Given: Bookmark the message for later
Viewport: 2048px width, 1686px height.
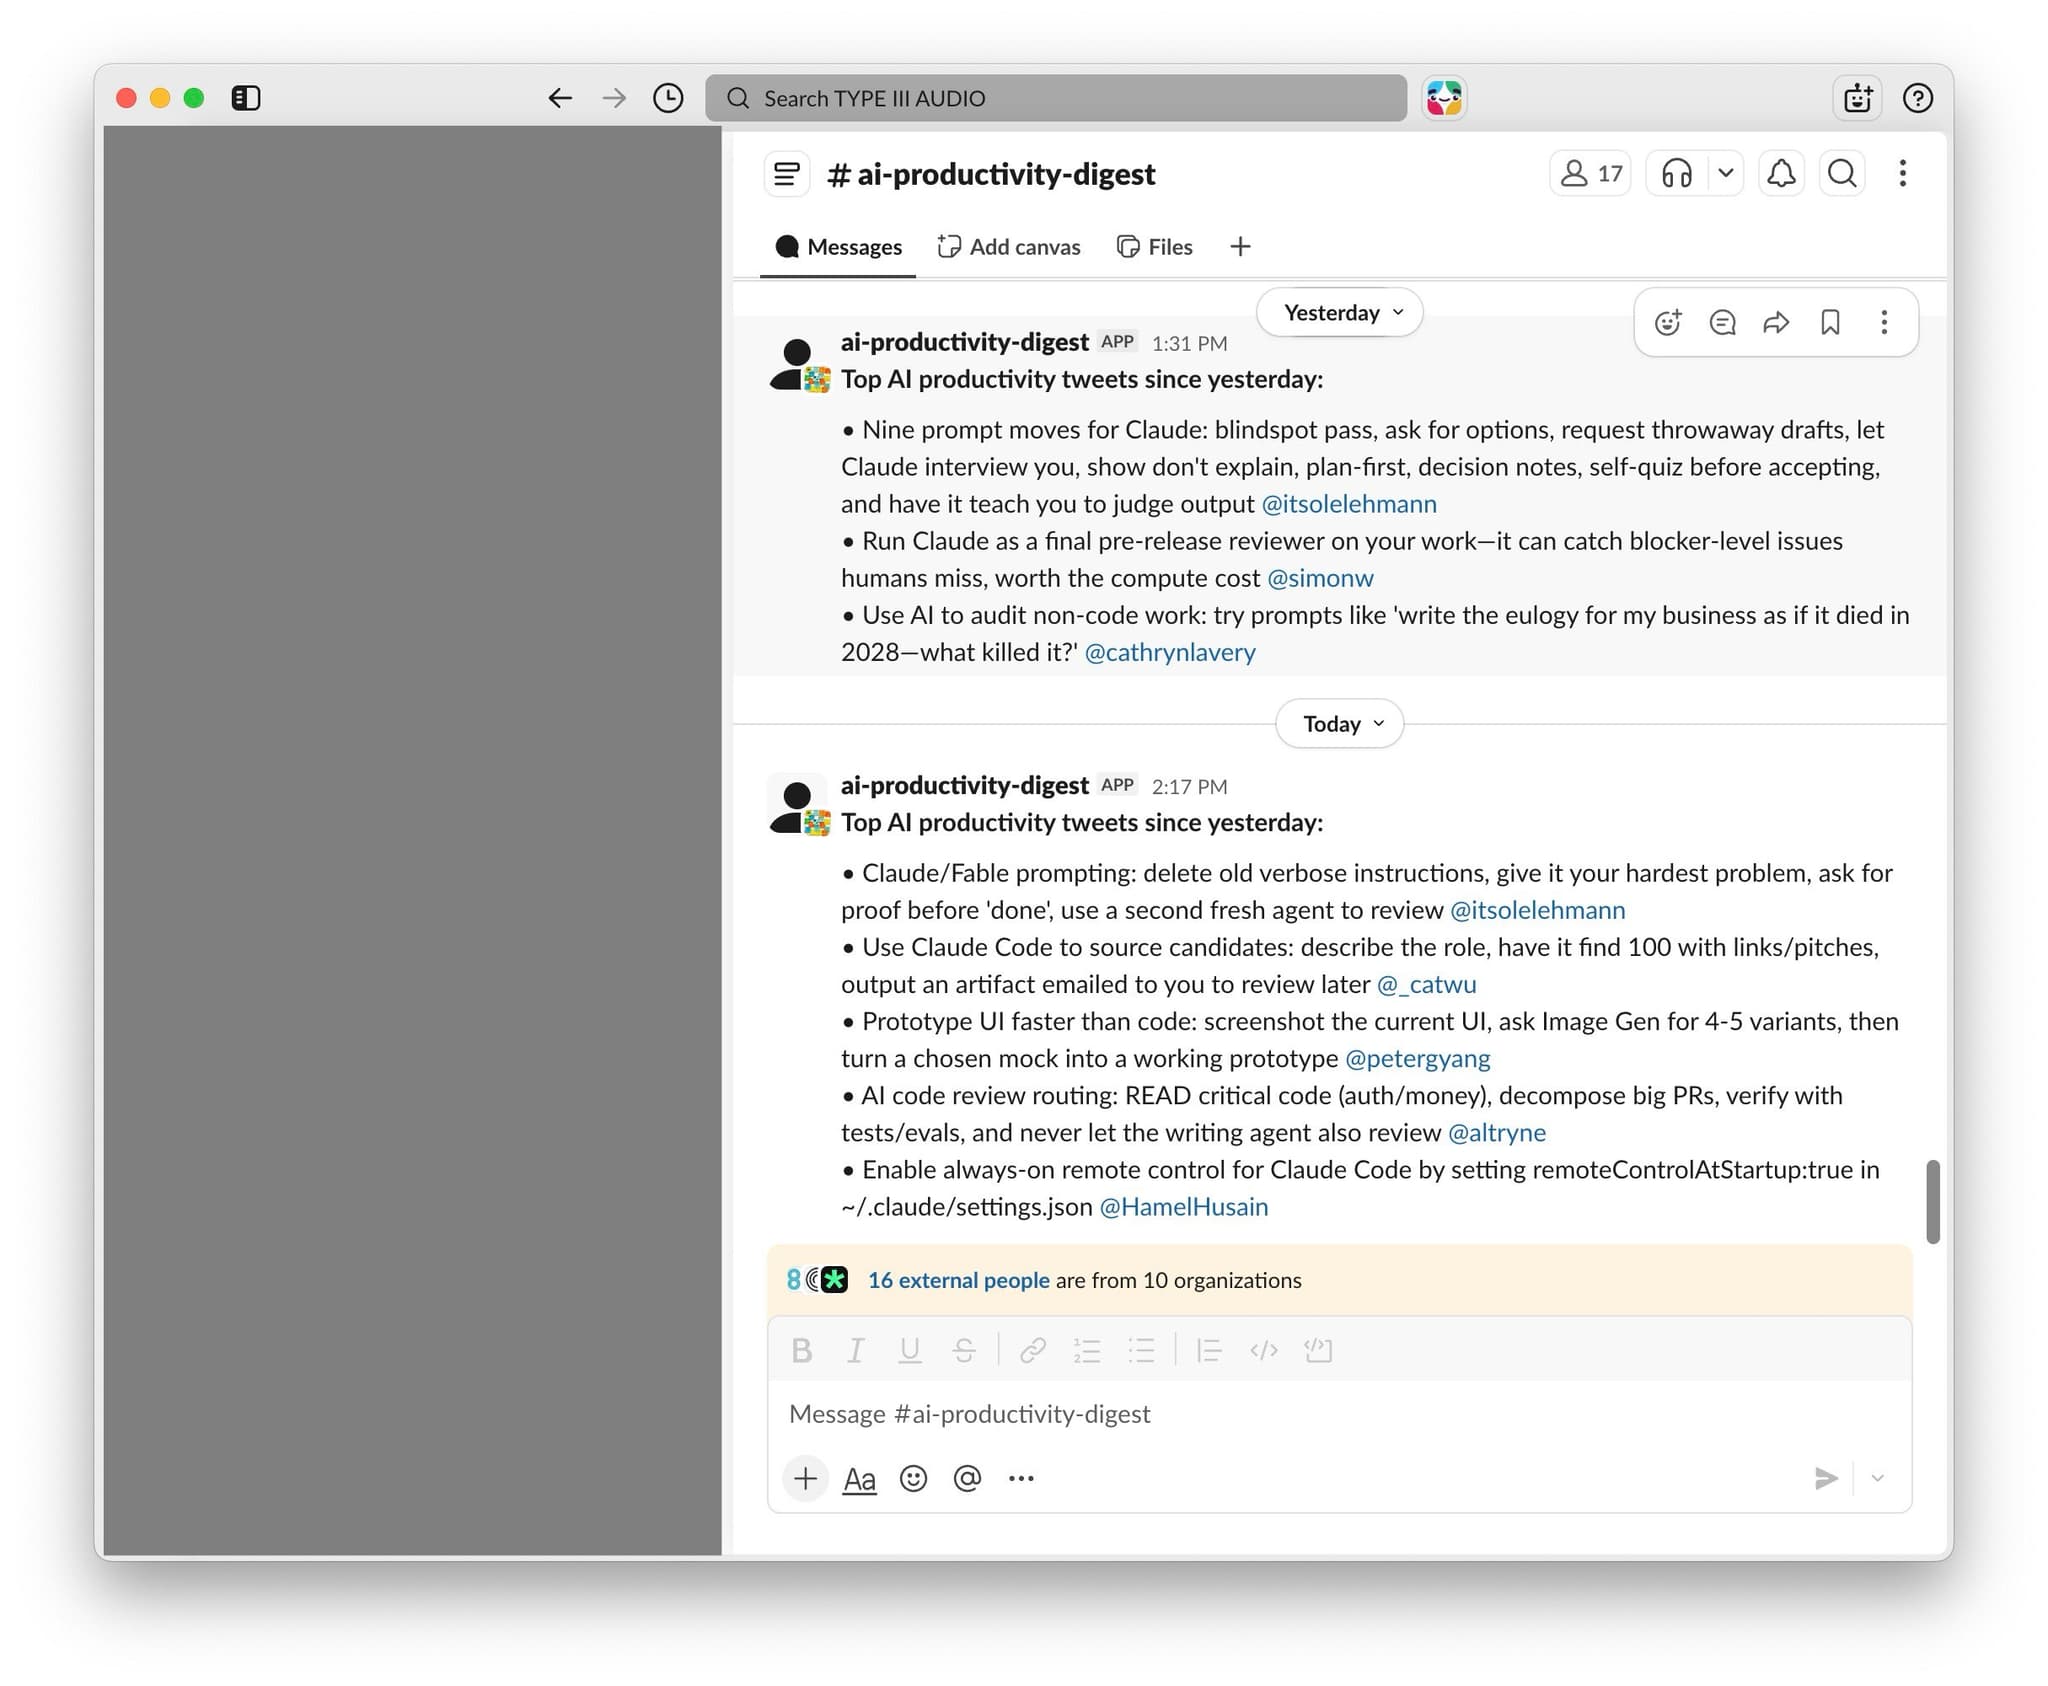Looking at the screenshot, I should 1830,322.
